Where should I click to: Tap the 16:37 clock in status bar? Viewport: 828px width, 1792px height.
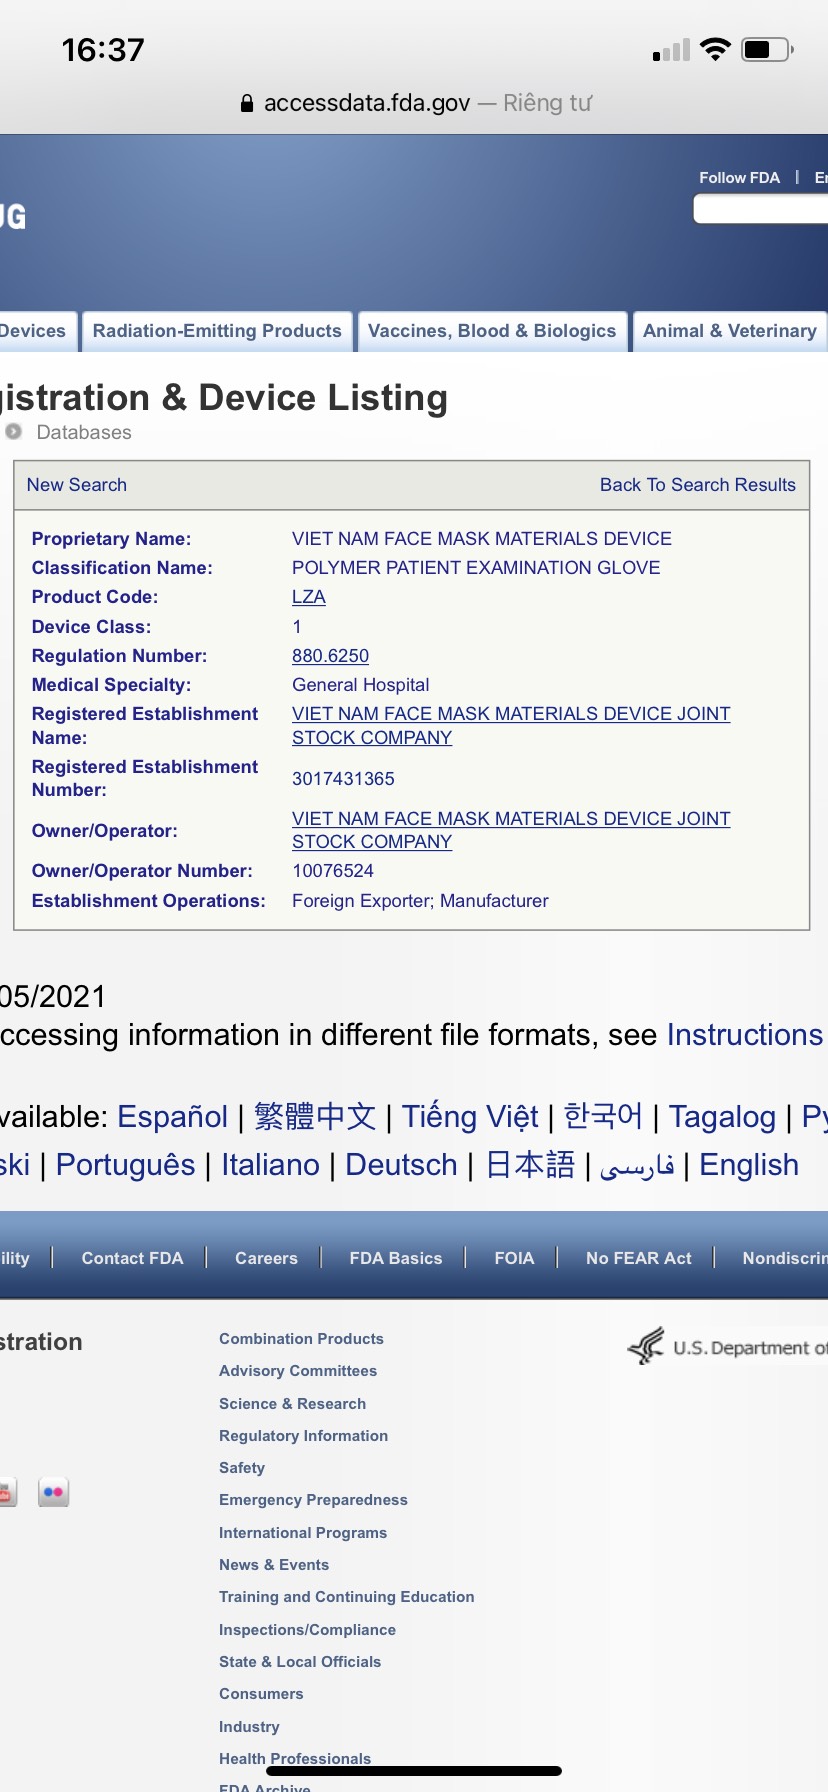pyautogui.click(x=103, y=50)
